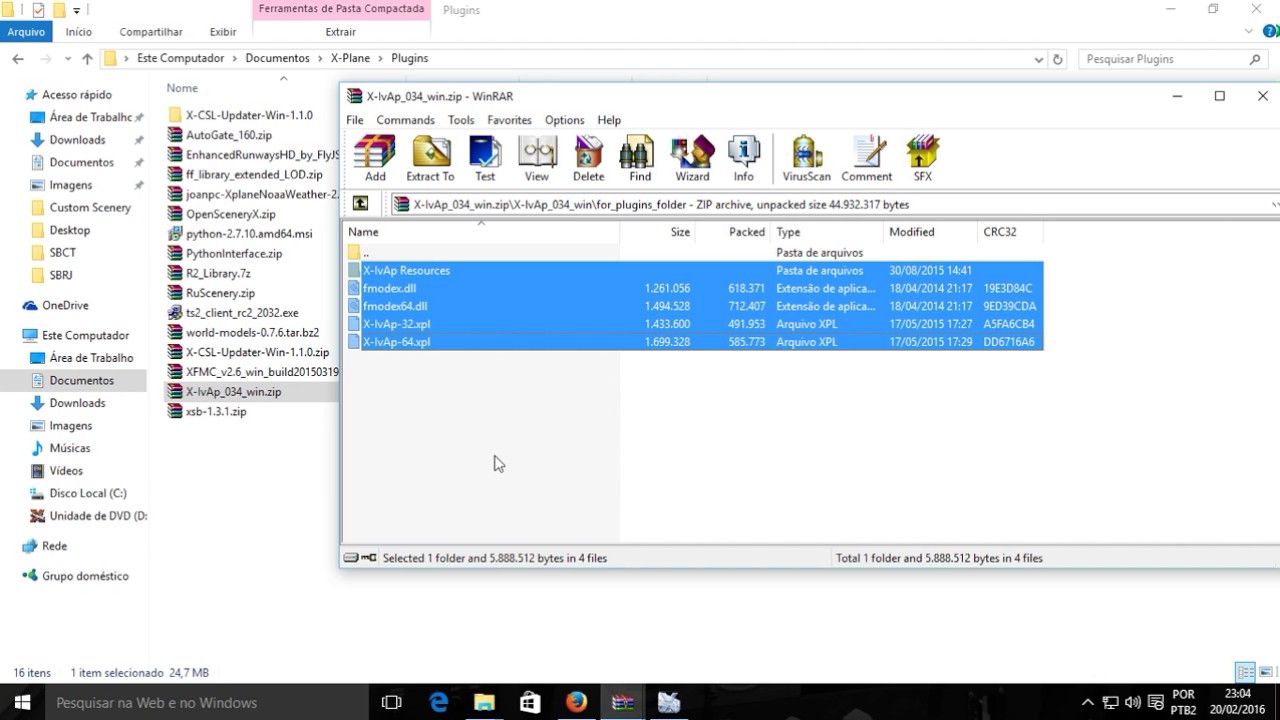Switch to the Compartilhar ribbon tab
This screenshot has width=1280, height=720.
[150, 32]
